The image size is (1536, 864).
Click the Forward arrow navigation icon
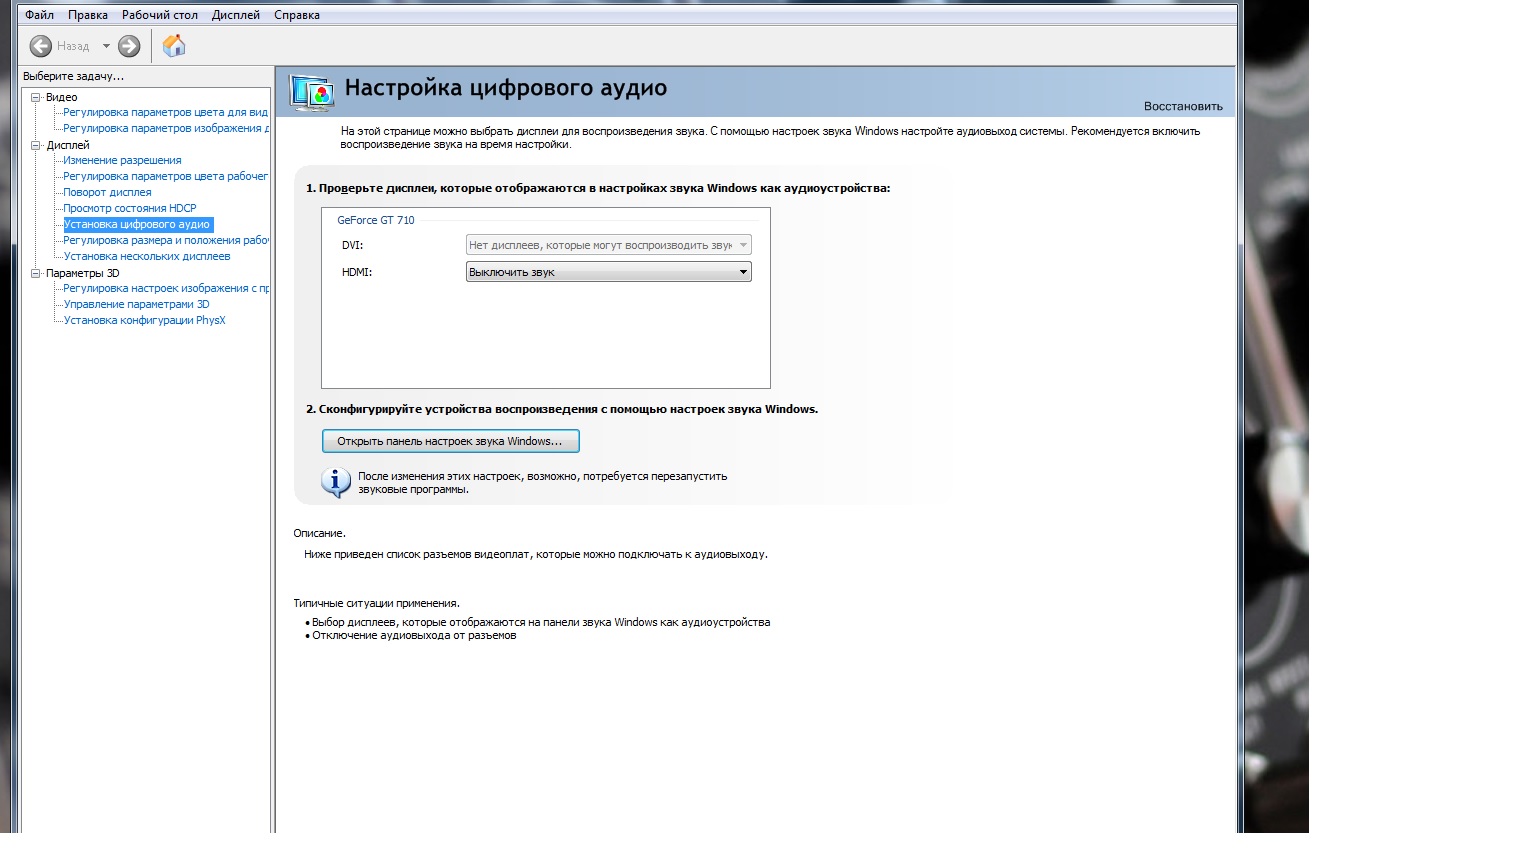pos(129,46)
